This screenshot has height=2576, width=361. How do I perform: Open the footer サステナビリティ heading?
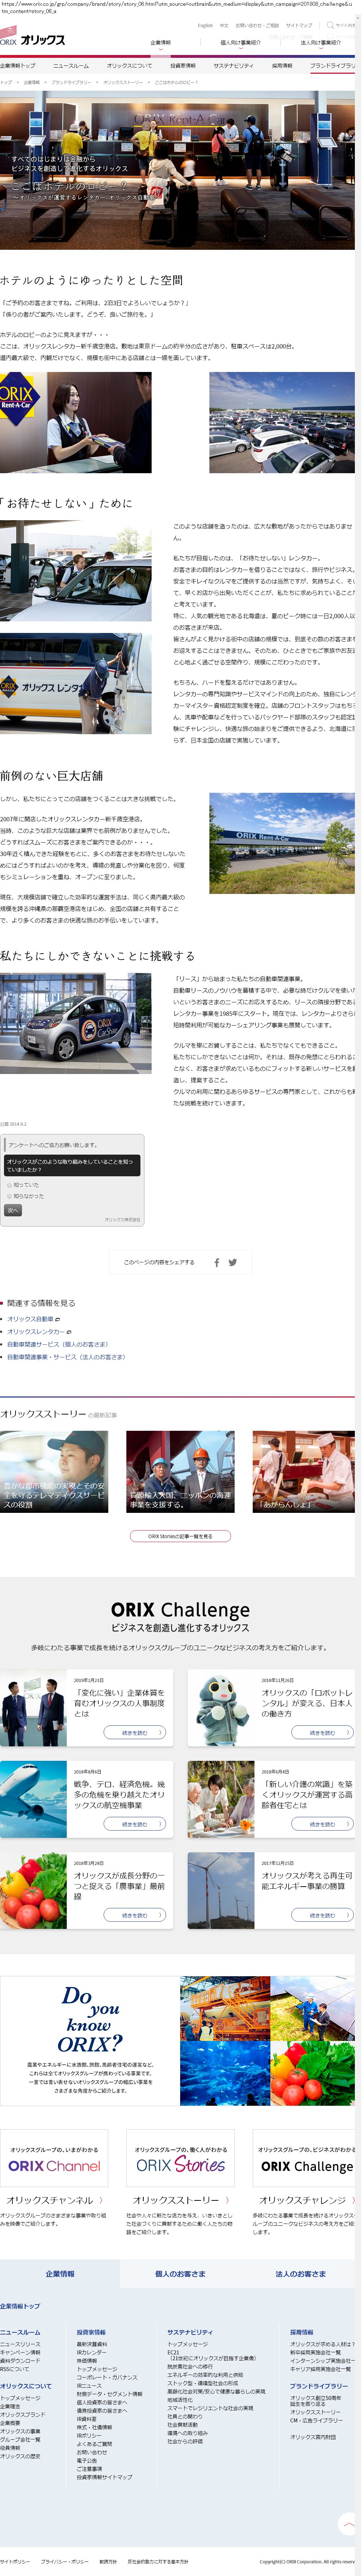tap(190, 2332)
